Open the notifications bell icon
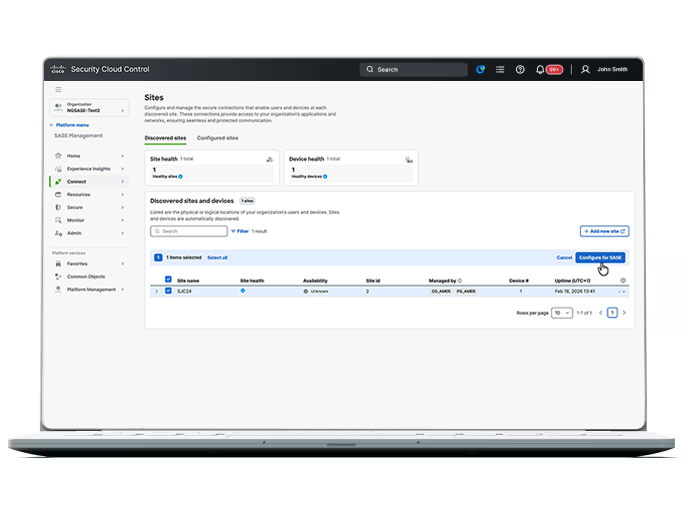 pyautogui.click(x=540, y=69)
